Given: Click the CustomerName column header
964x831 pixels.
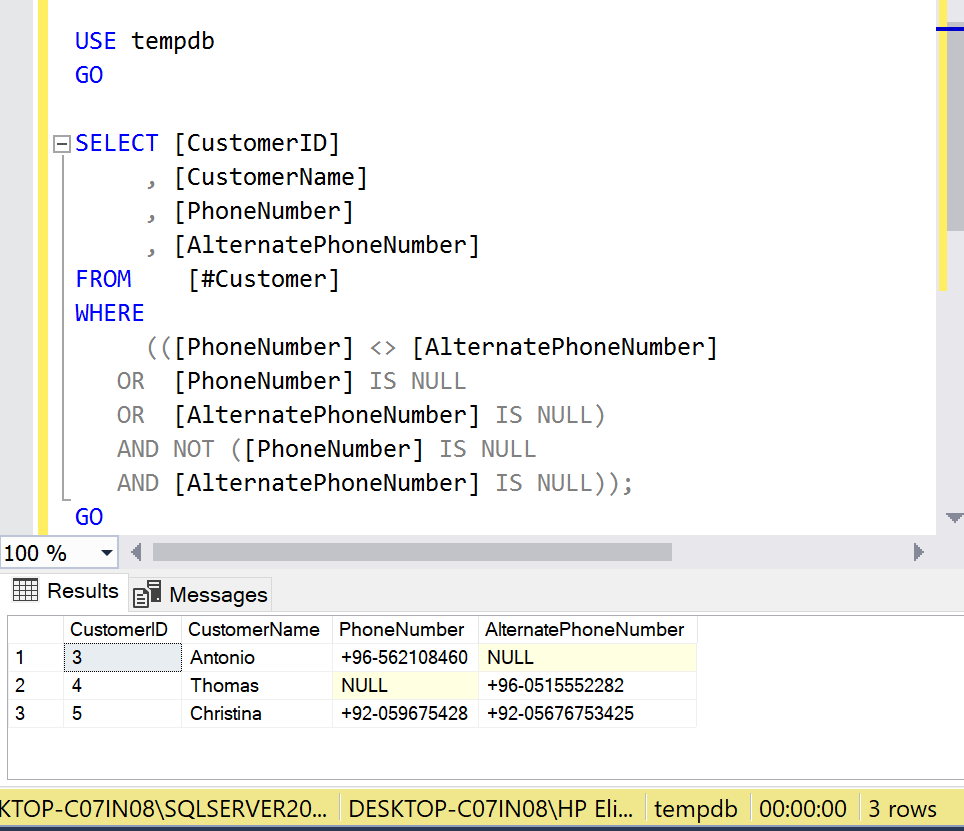Looking at the screenshot, I should click(254, 629).
